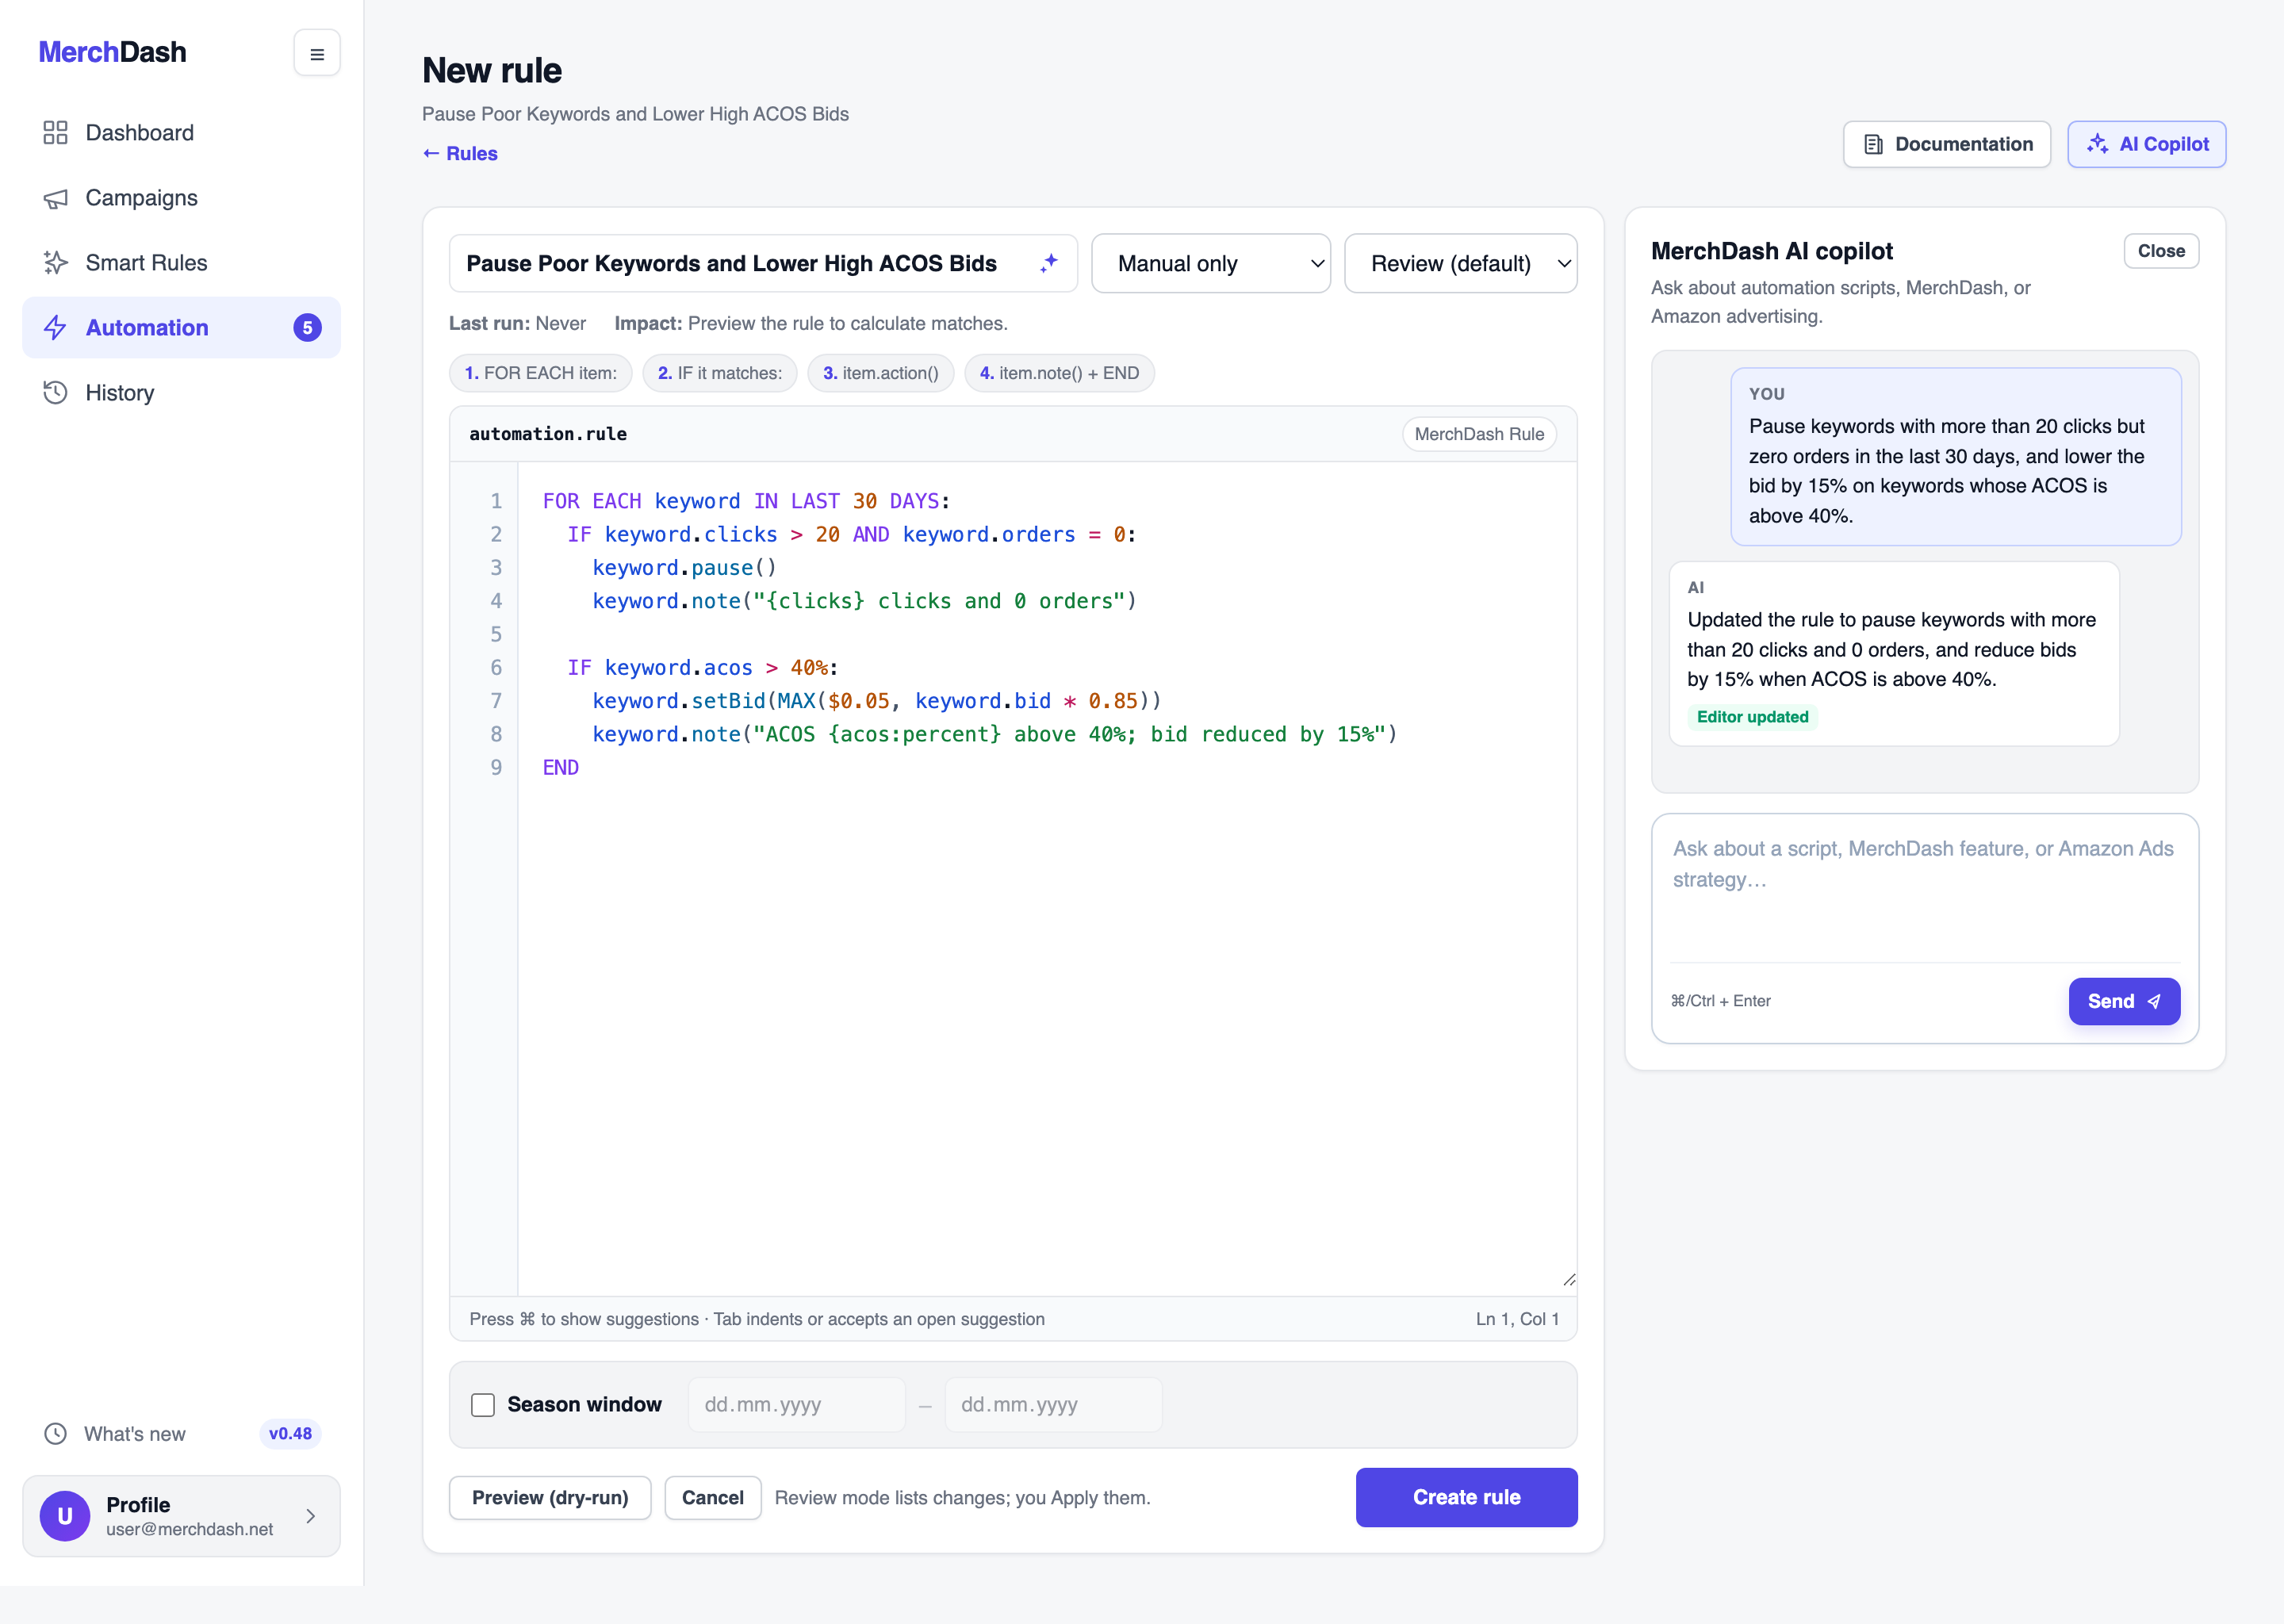2284x1624 pixels.
Task: Click the Dashboard grid icon
Action: pyautogui.click(x=55, y=133)
